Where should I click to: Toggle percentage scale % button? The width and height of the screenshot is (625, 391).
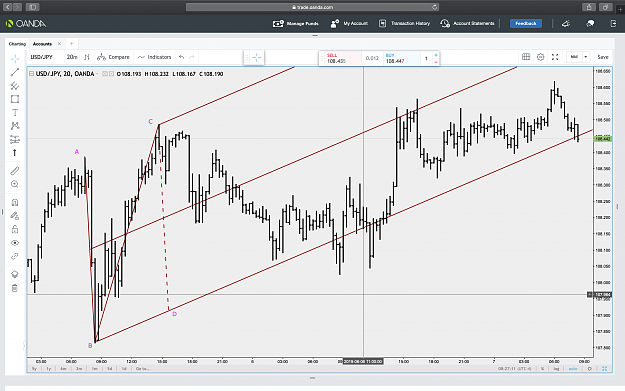pos(542,369)
